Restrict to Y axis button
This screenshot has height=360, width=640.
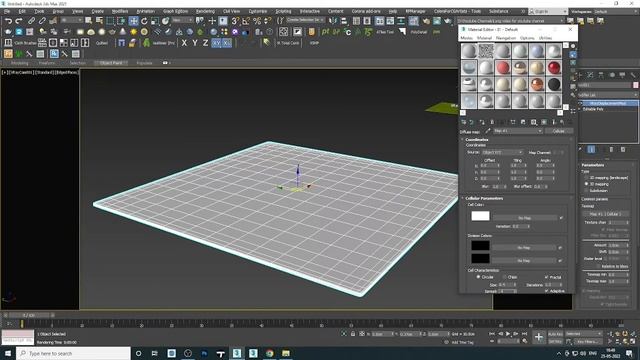(195, 43)
